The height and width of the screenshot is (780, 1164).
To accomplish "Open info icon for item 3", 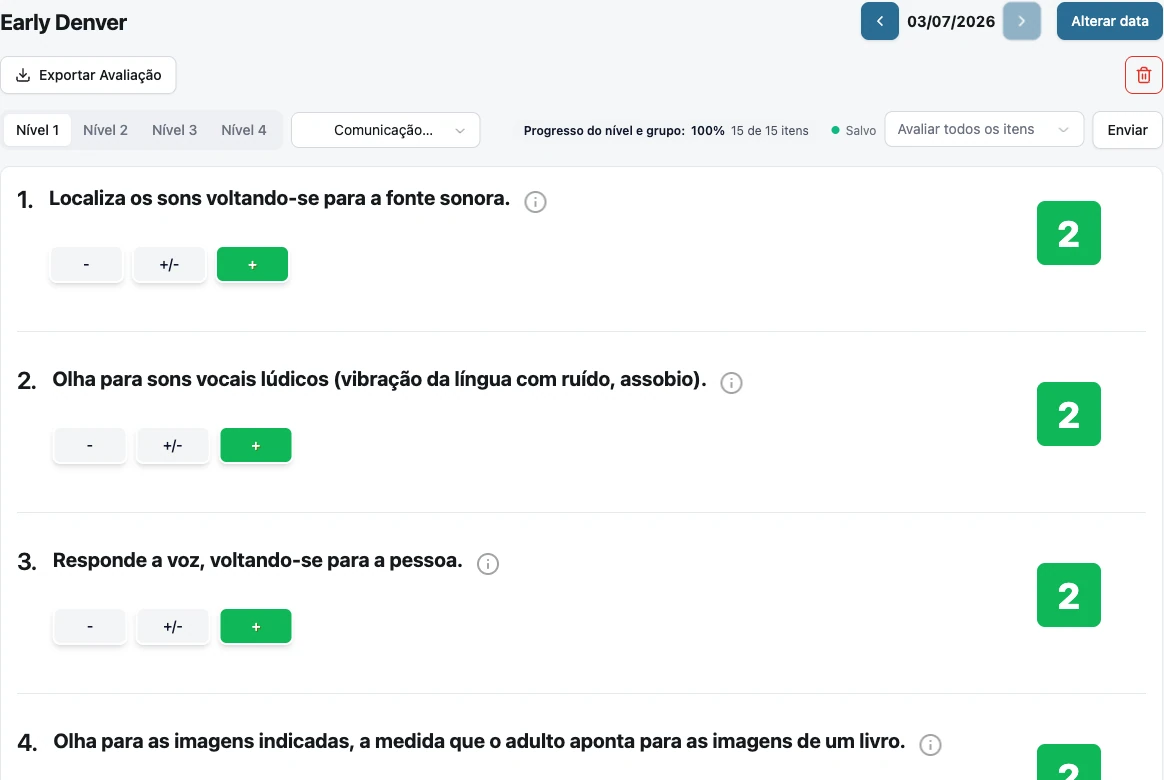I will [488, 564].
